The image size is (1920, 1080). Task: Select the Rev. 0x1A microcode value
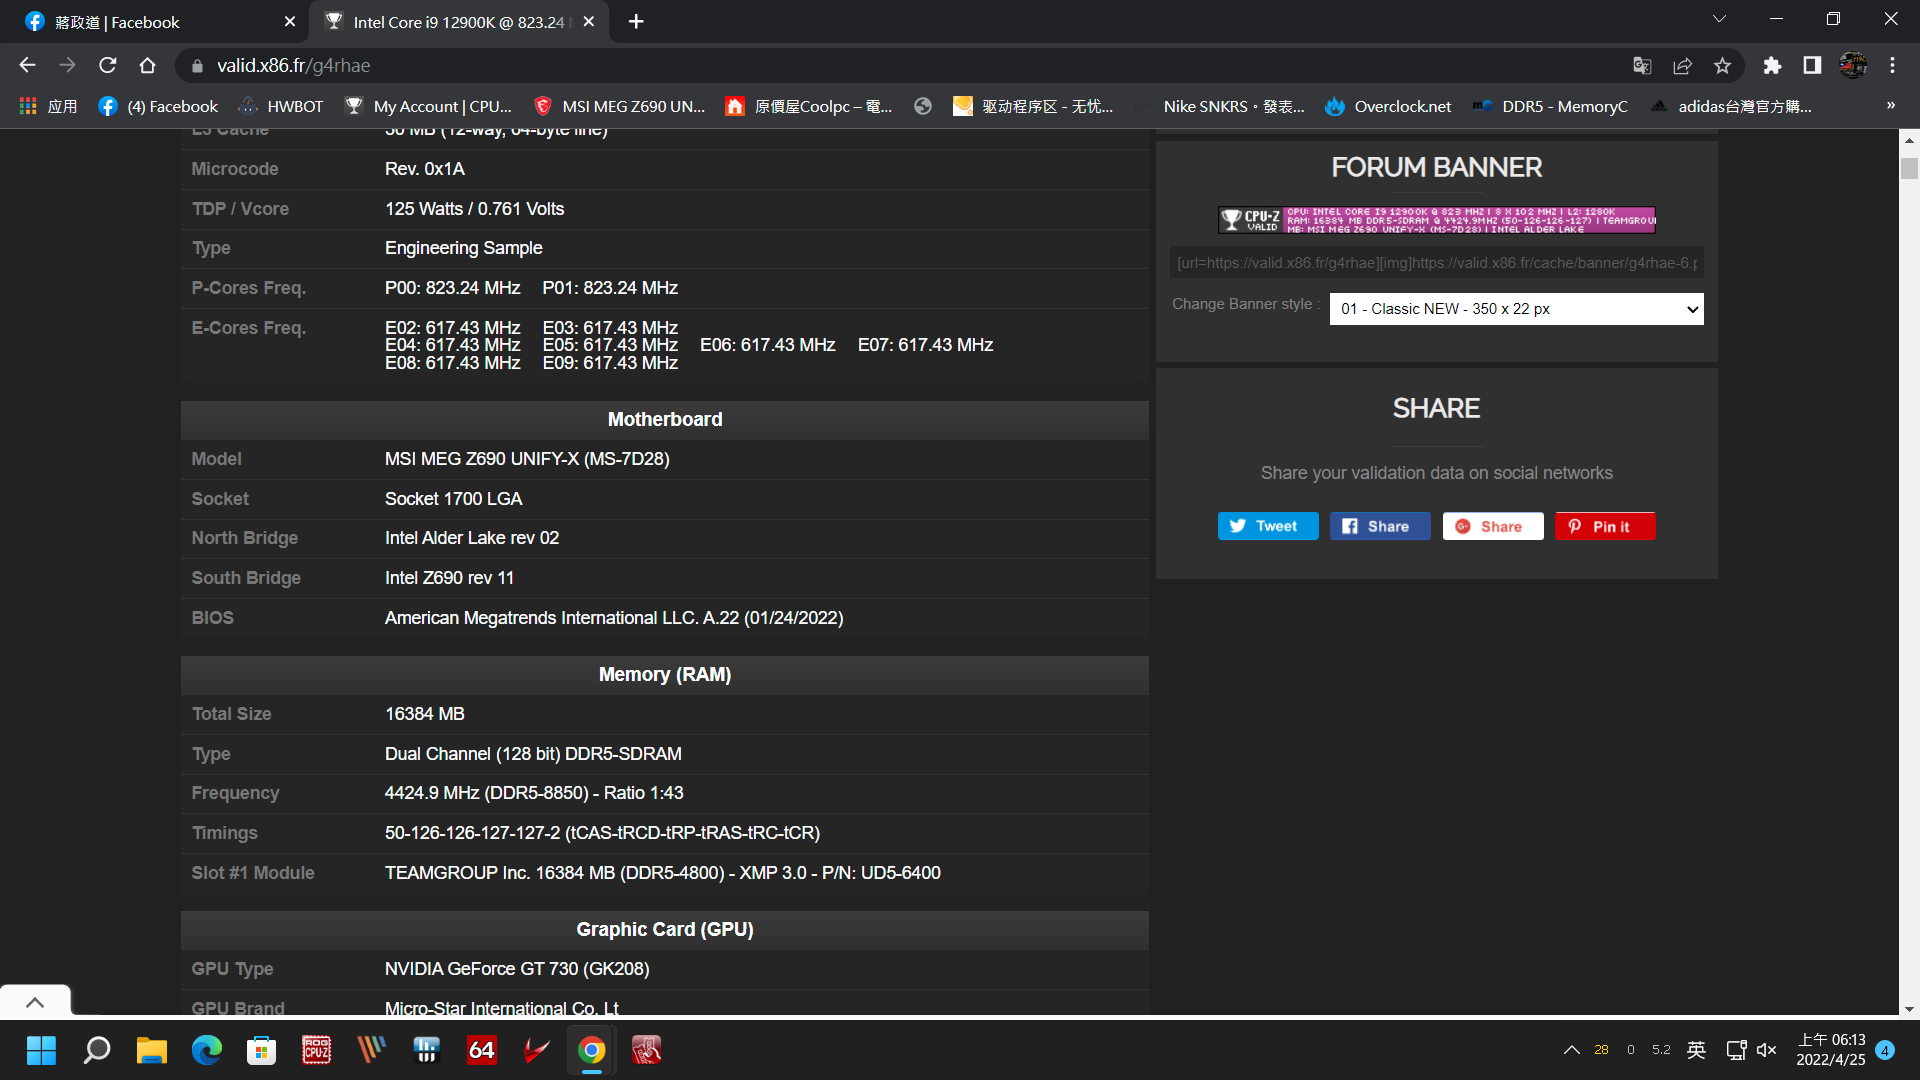(425, 169)
